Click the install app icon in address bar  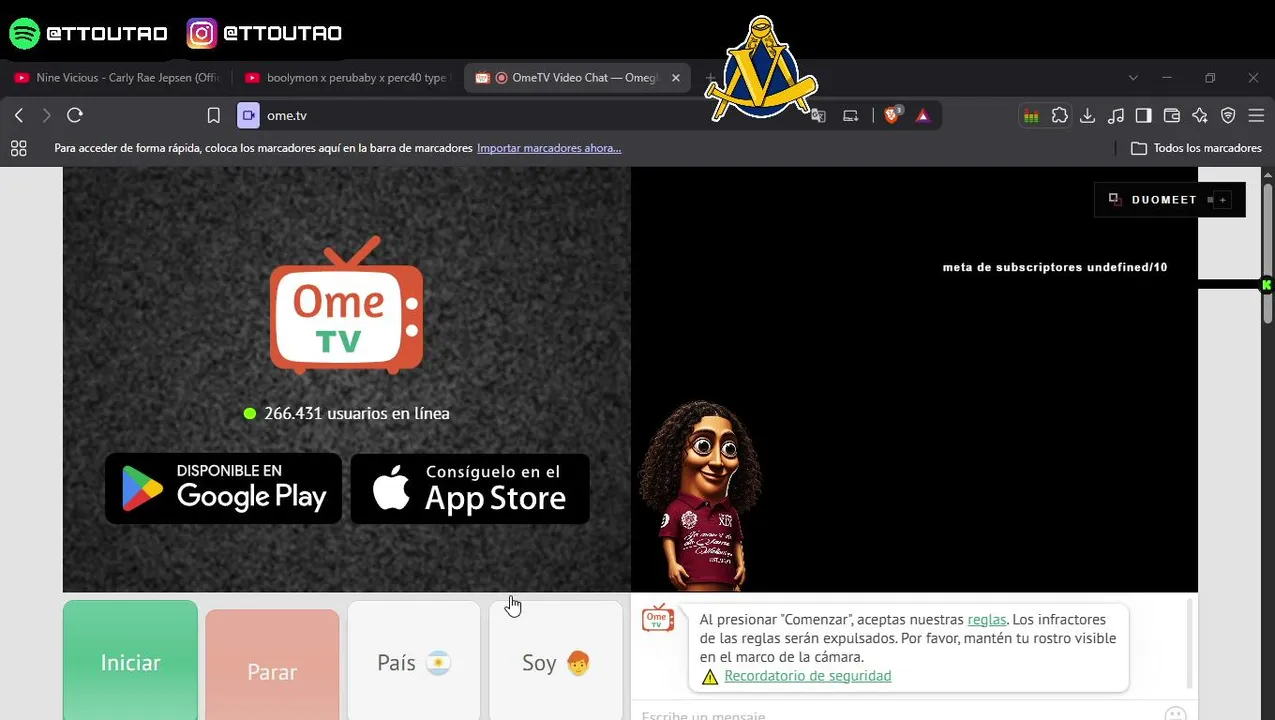(x=851, y=116)
